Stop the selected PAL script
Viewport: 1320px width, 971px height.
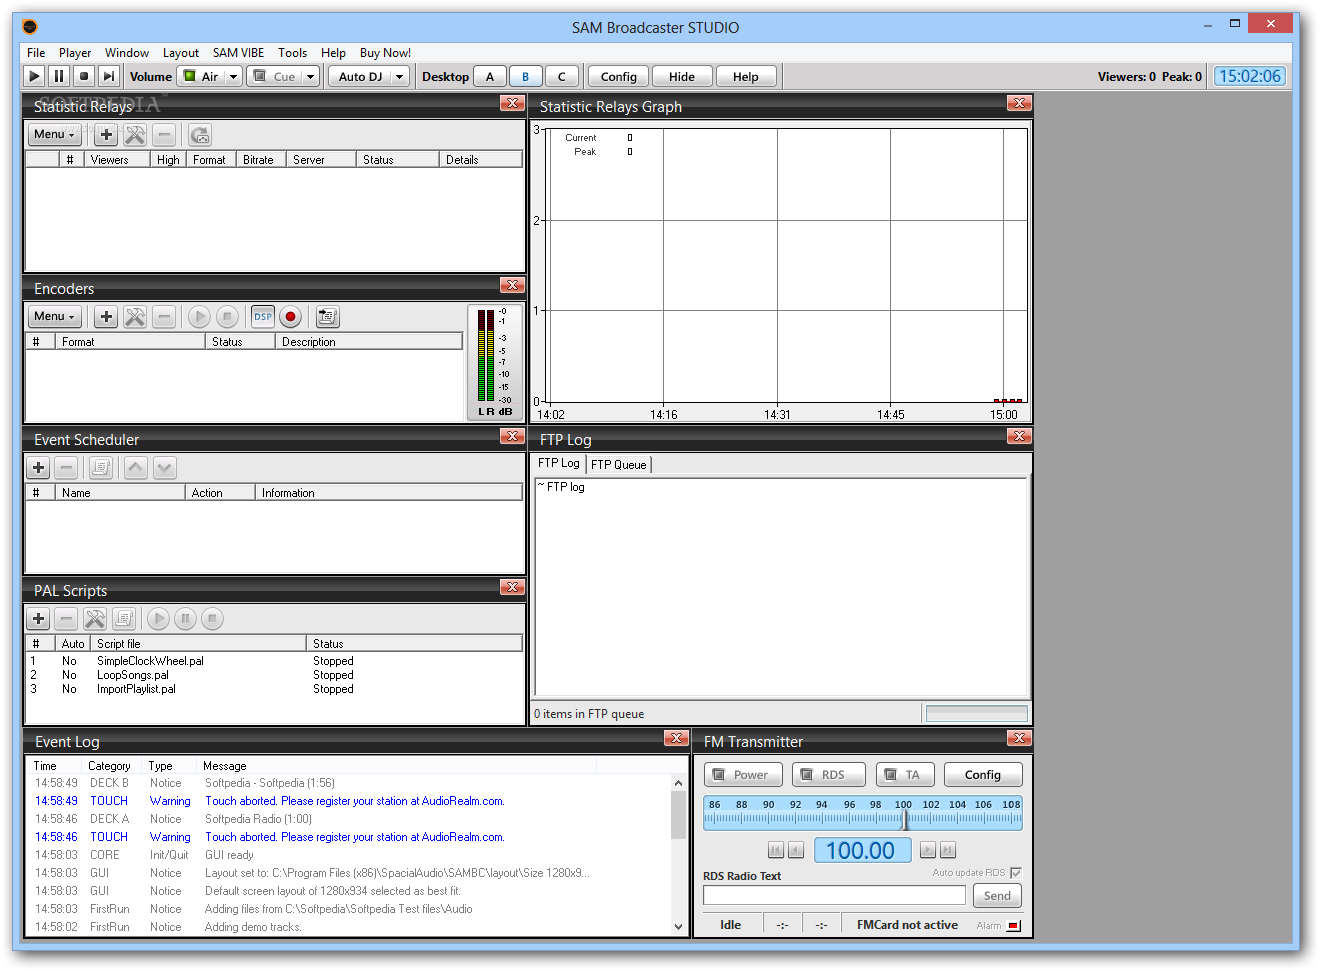[212, 619]
